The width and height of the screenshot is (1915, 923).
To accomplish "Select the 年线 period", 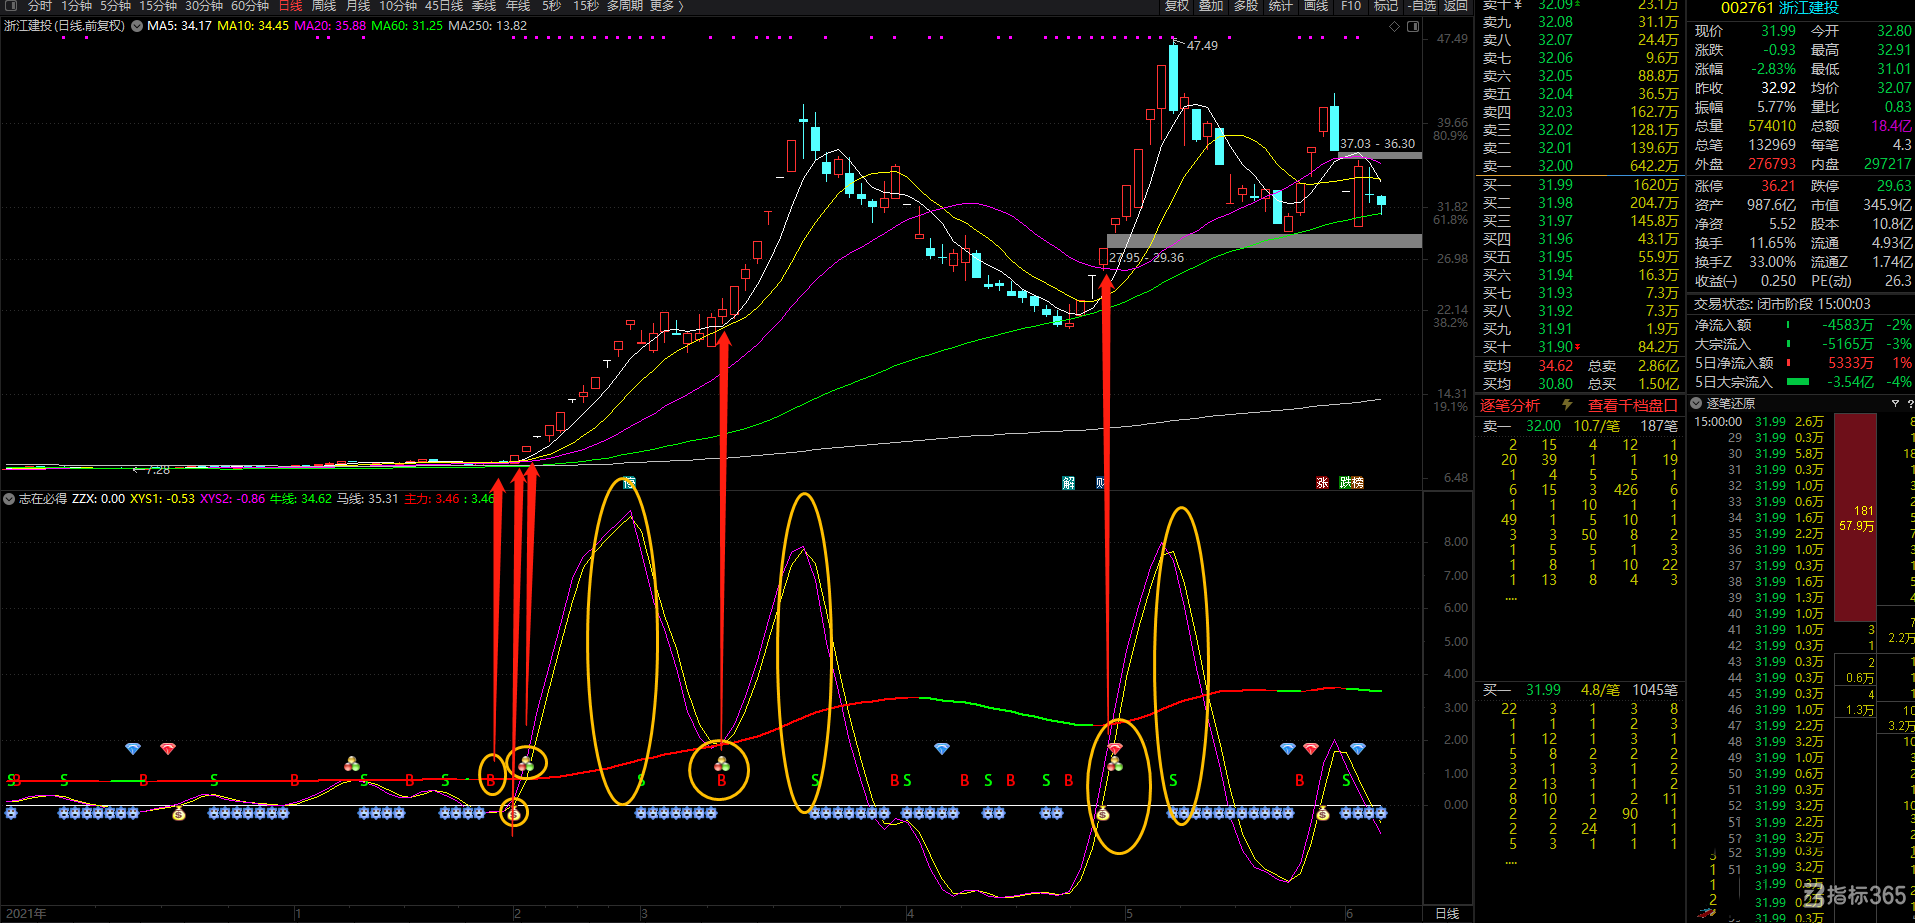I will click(x=518, y=6).
